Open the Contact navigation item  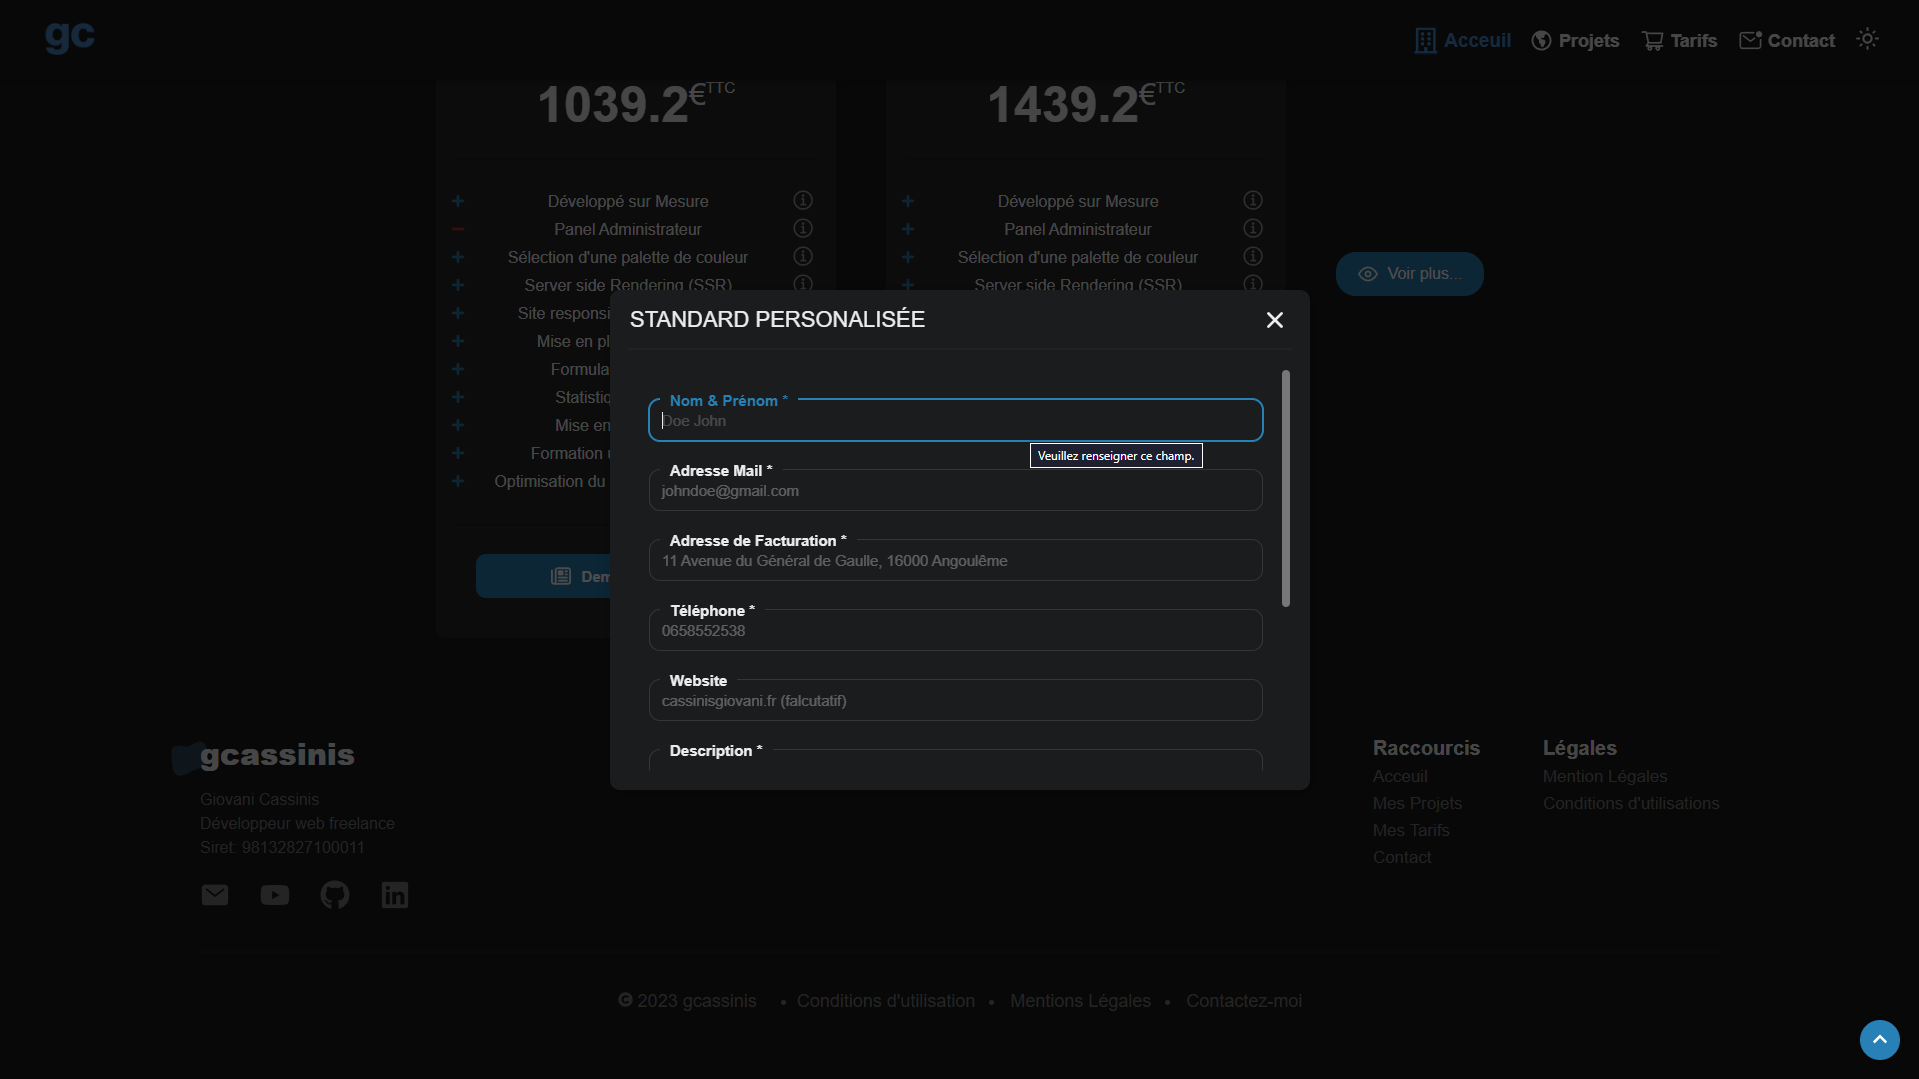1787,41
